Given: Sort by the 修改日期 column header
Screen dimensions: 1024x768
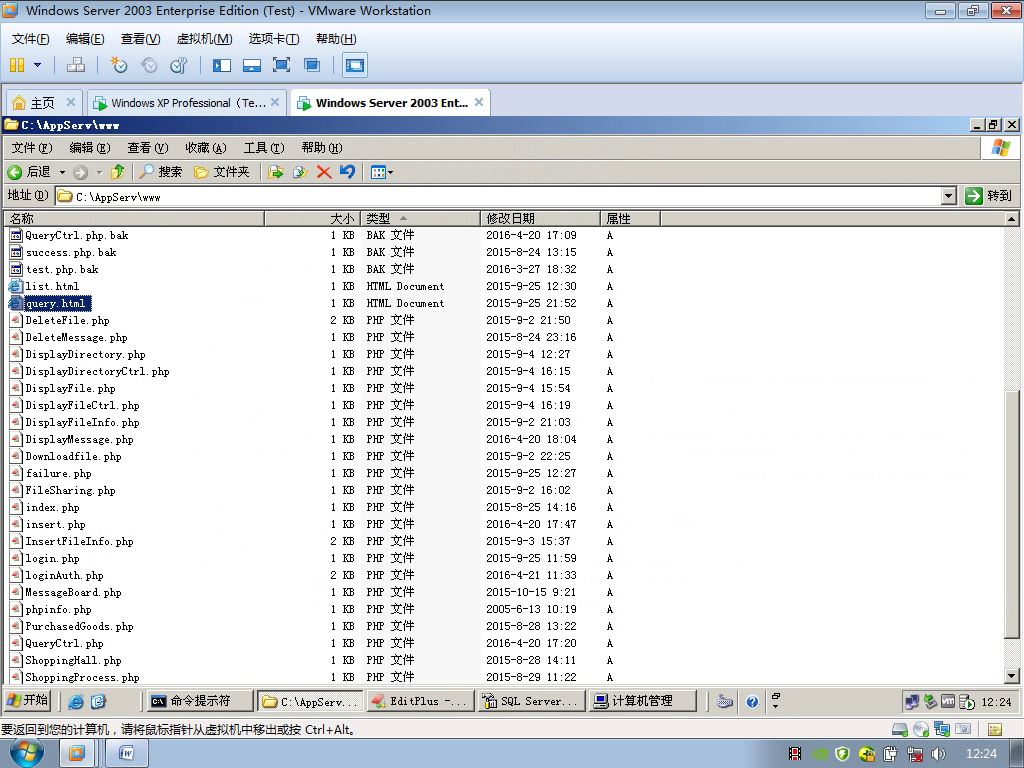Looking at the screenshot, I should click(540, 218).
